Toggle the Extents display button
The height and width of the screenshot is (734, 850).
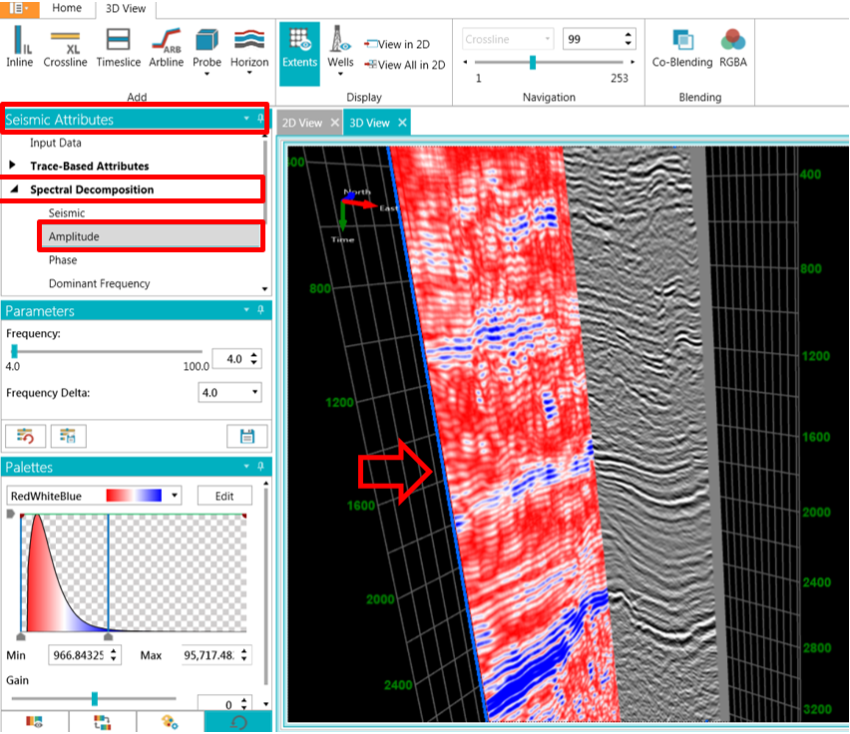299,46
